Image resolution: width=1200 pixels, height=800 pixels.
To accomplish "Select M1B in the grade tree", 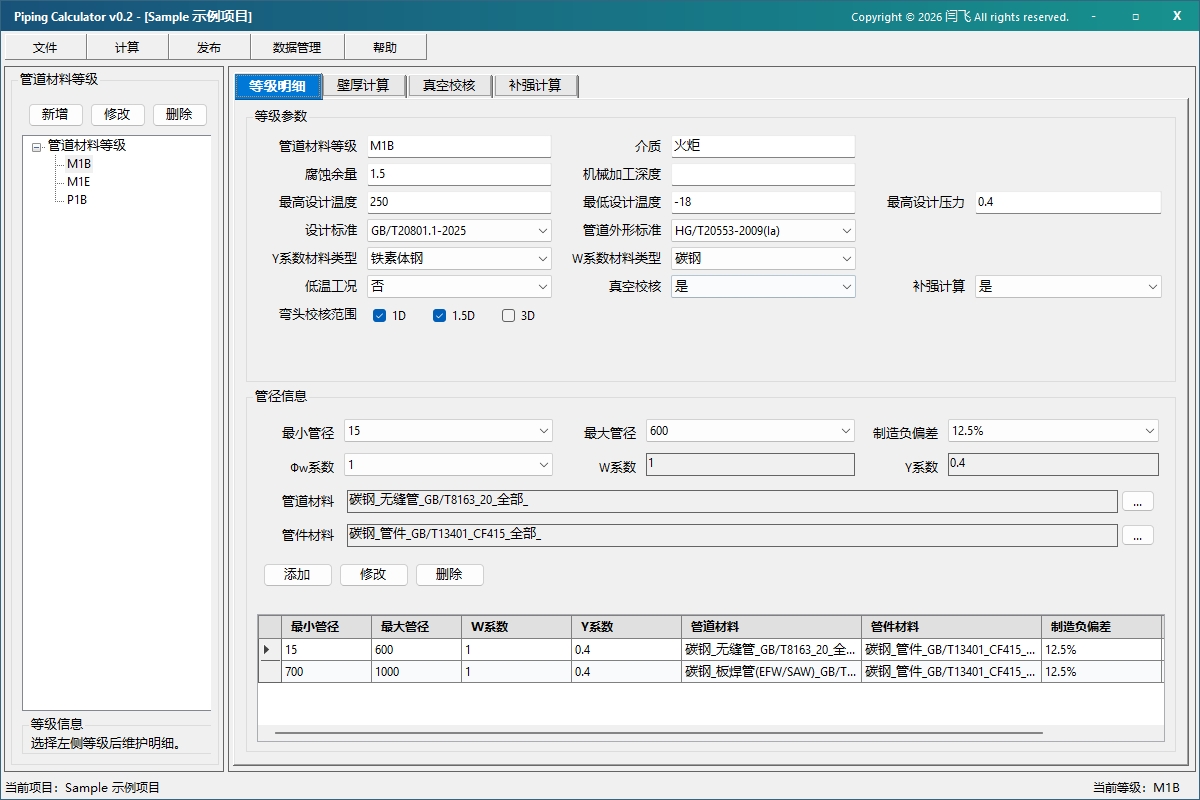I will tap(79, 164).
